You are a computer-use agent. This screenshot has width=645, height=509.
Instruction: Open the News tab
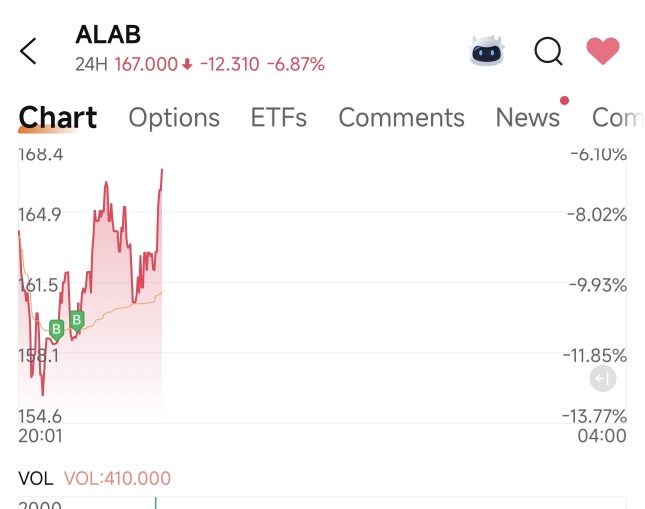point(527,118)
